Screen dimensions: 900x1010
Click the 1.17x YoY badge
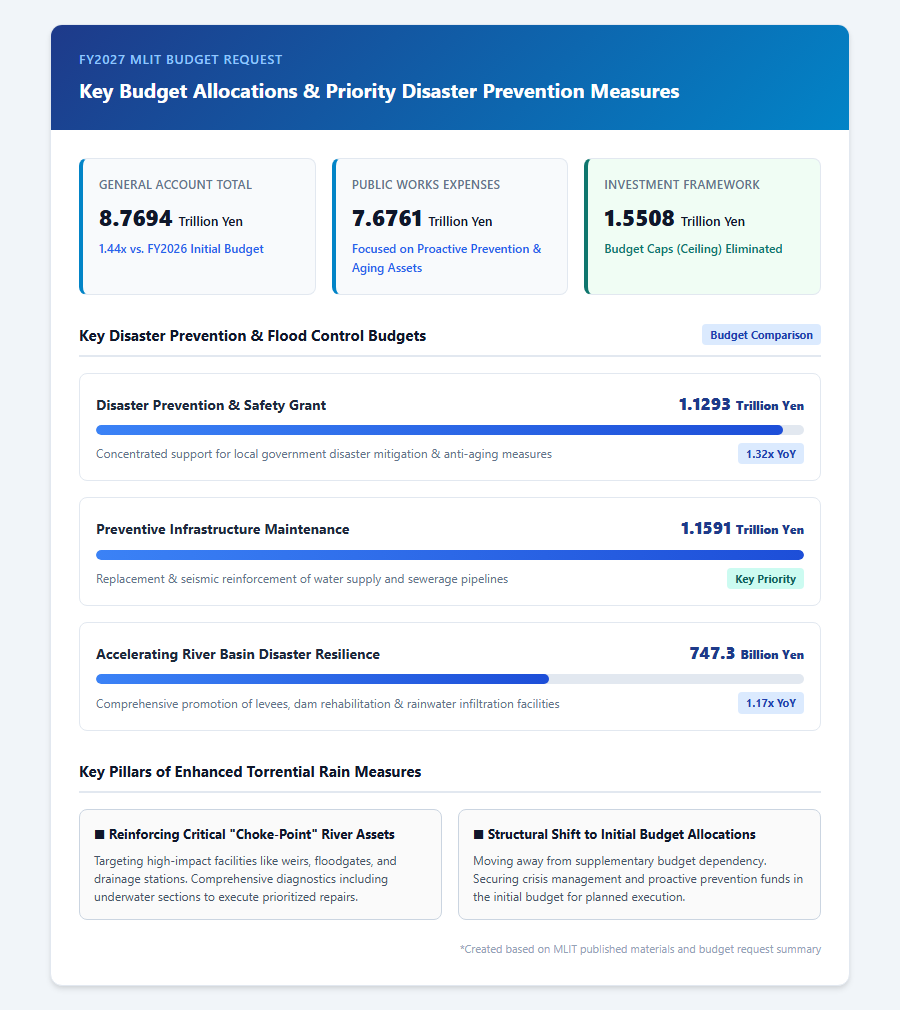[771, 703]
